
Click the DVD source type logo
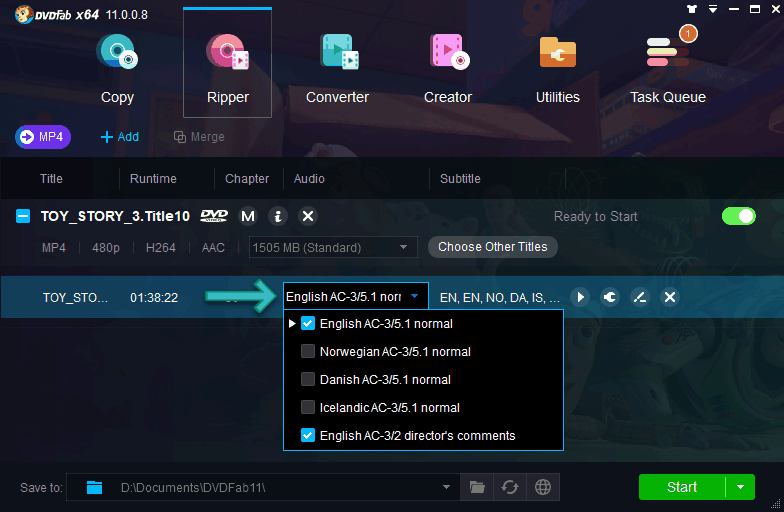pos(214,216)
